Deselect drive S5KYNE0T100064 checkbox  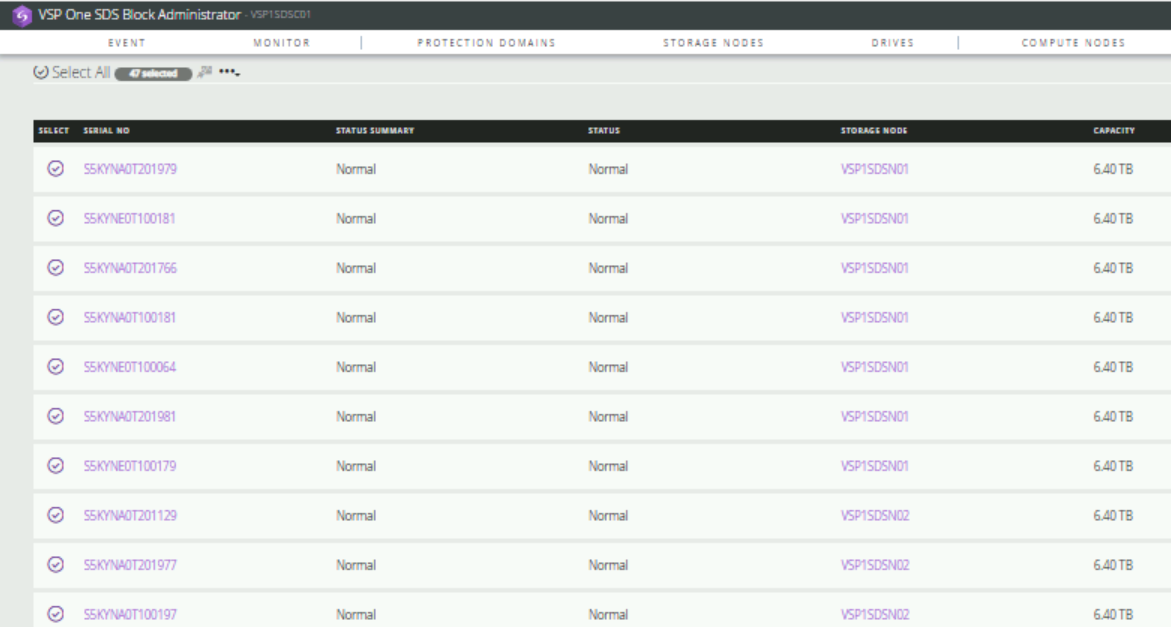(x=56, y=366)
